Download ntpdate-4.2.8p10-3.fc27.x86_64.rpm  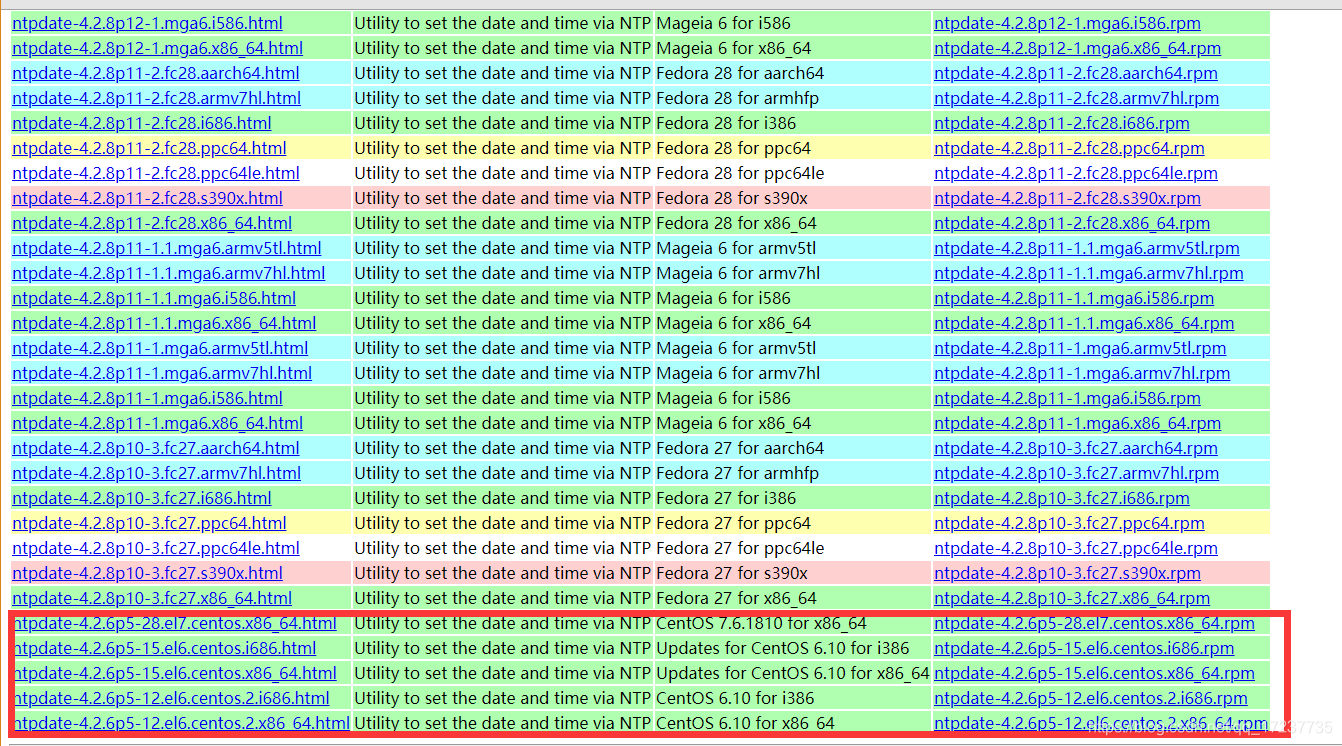(1072, 598)
